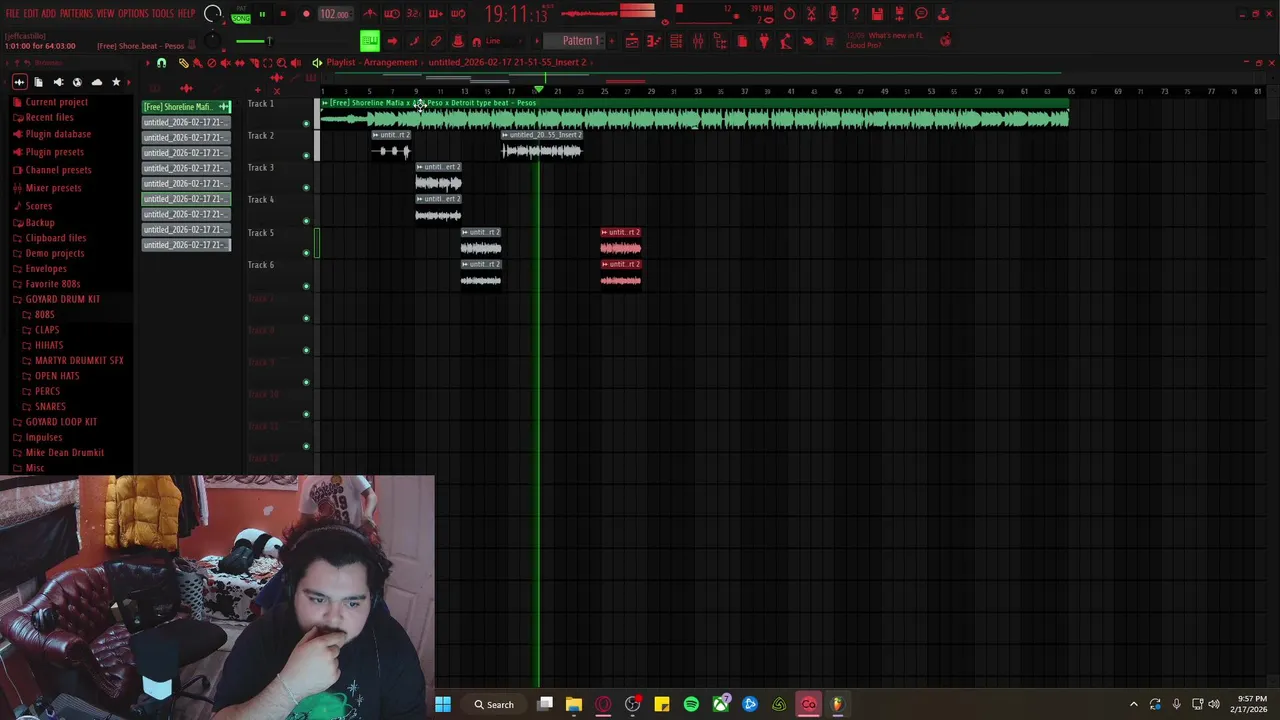The width and height of the screenshot is (1280, 720).
Task: Expand the GOYARD DRUM KIT folder
Action: tap(62, 299)
